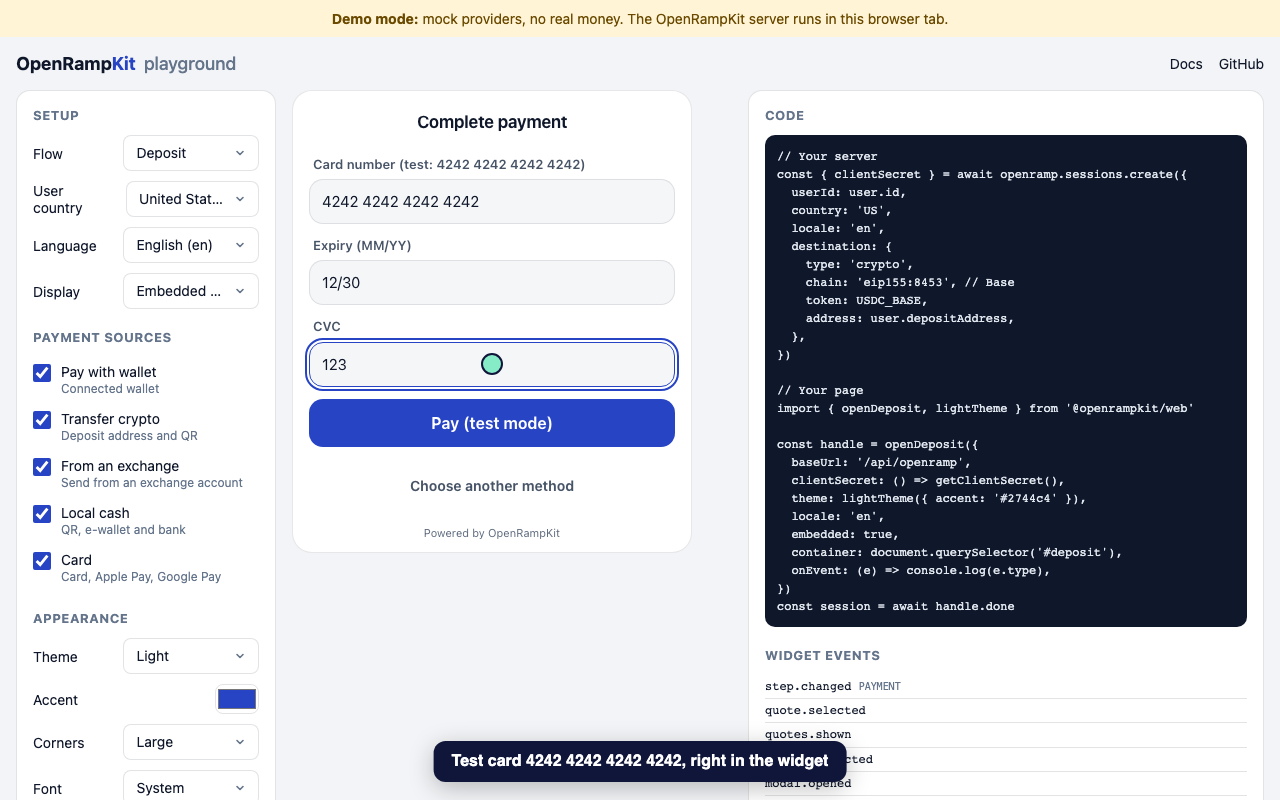
Task: Open the Flow dropdown set to Deposit
Action: pos(191,153)
